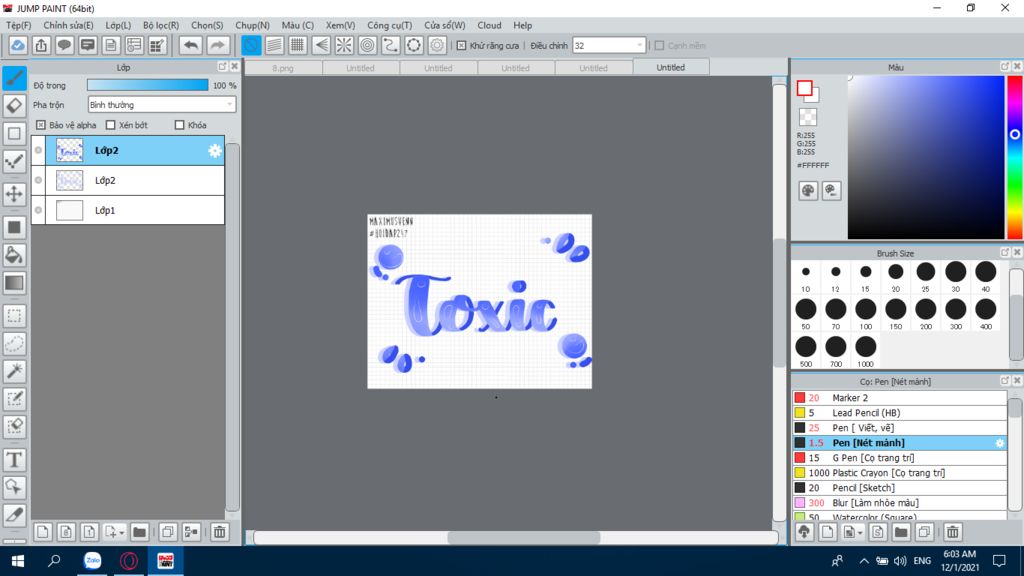Screen dimensions: 1024x576
Task: Toggle the Bảo vệ alpha checkbox
Action: click(x=41, y=125)
